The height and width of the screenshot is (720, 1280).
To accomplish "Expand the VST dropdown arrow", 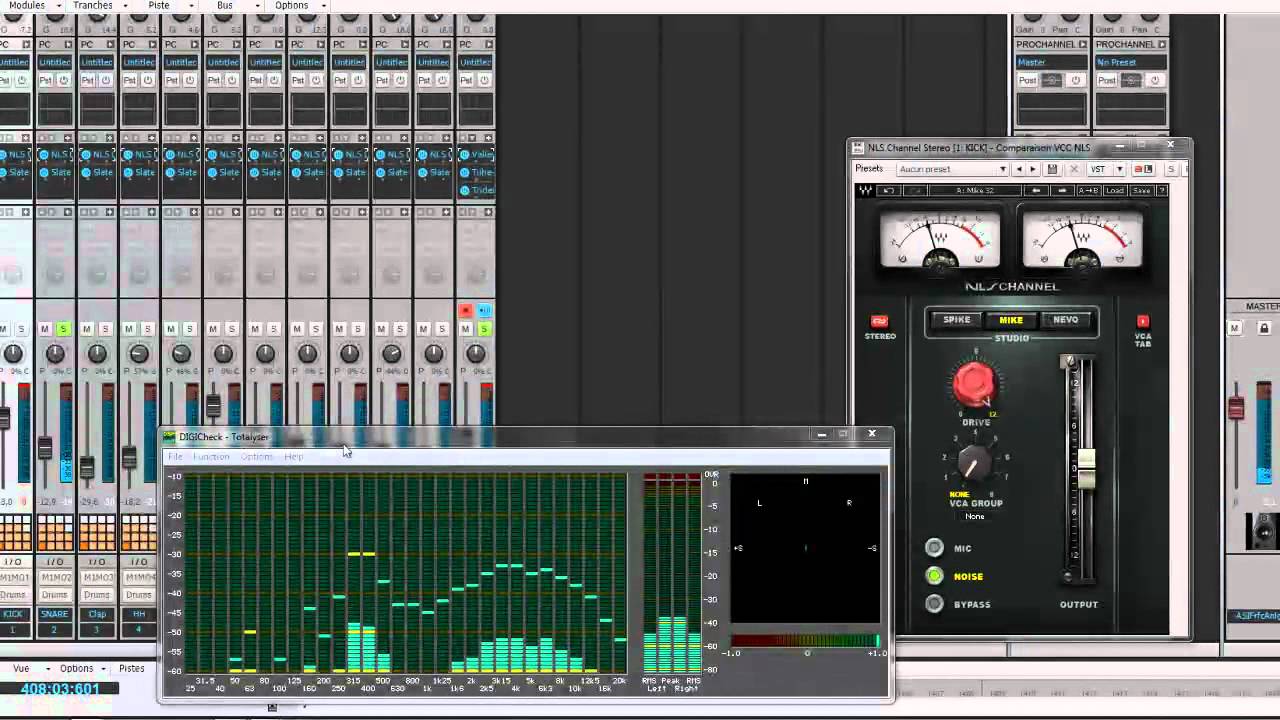I will pos(1119,169).
